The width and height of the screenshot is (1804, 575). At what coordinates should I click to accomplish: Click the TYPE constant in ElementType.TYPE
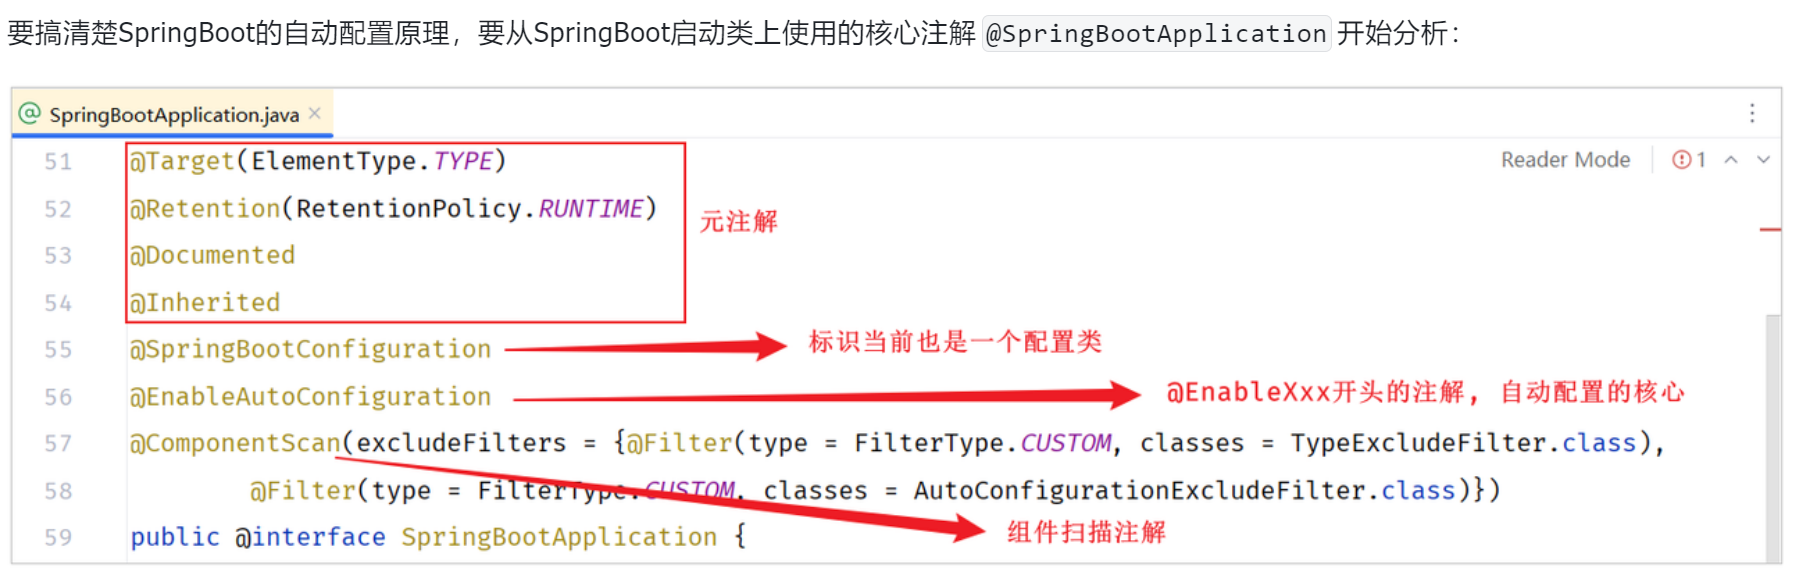[463, 161]
